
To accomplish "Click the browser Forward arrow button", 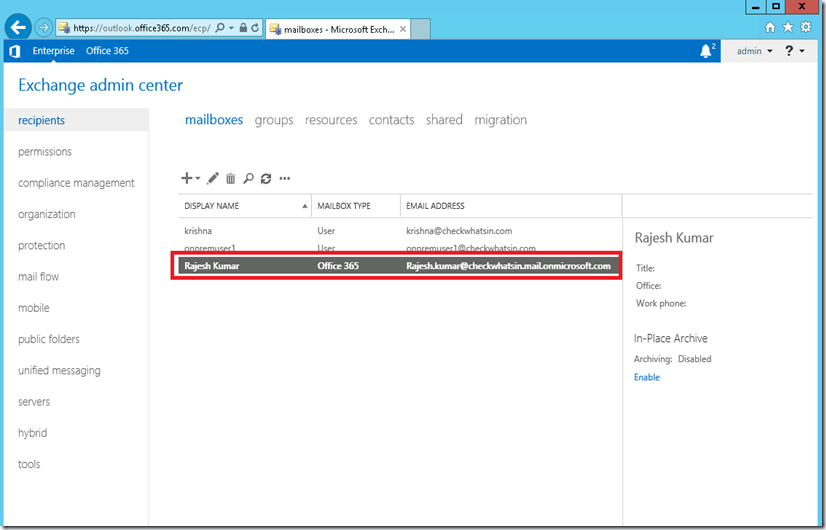I will coord(44,27).
